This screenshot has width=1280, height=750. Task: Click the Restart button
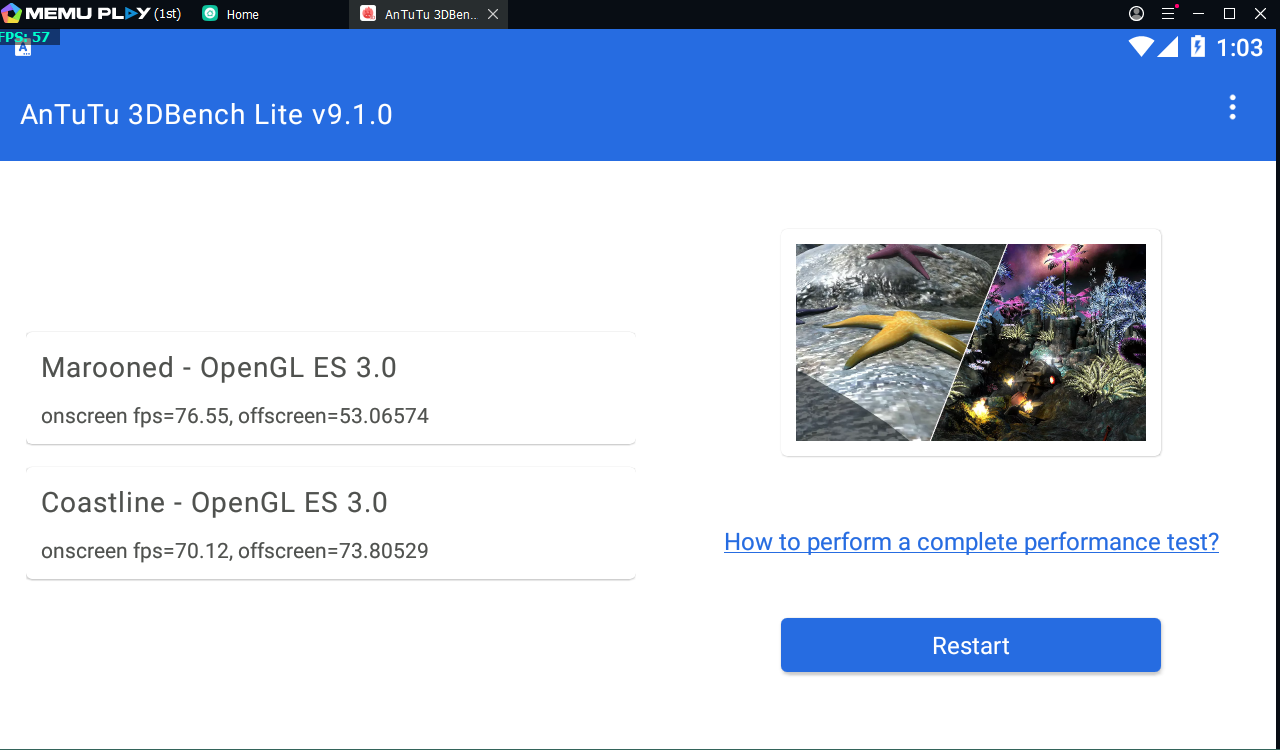pos(971,645)
